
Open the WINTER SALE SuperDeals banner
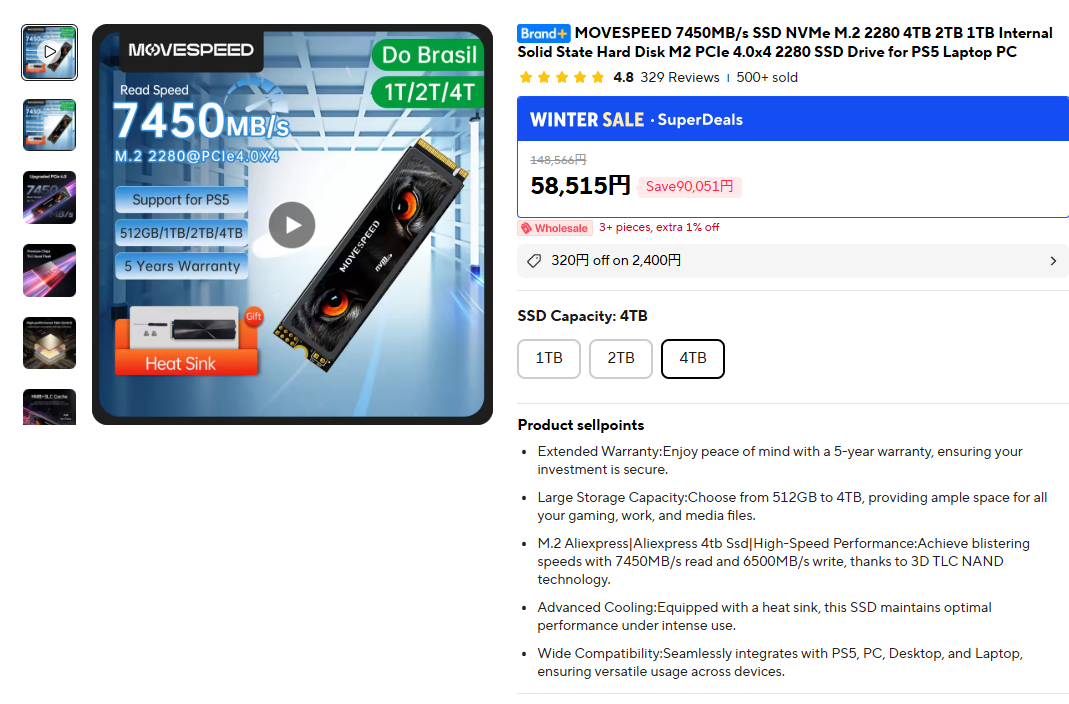click(x=793, y=119)
